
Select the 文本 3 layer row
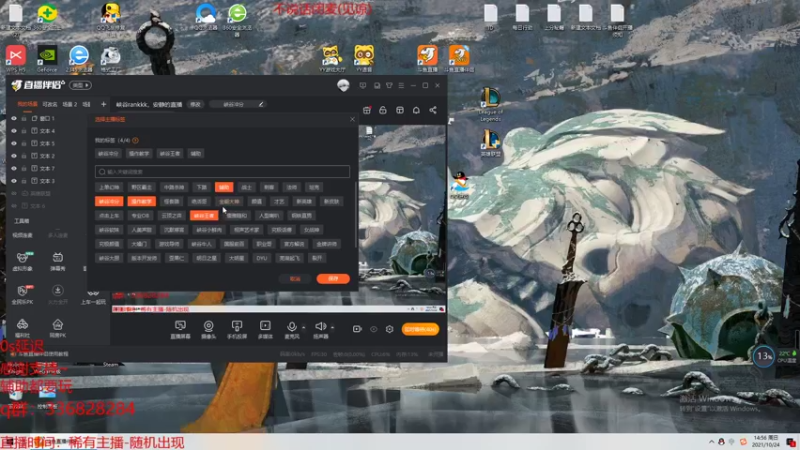[x=48, y=181]
